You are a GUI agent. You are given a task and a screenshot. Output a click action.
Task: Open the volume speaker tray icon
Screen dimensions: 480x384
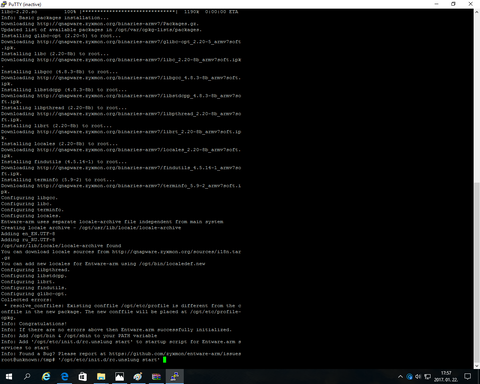[418, 377]
